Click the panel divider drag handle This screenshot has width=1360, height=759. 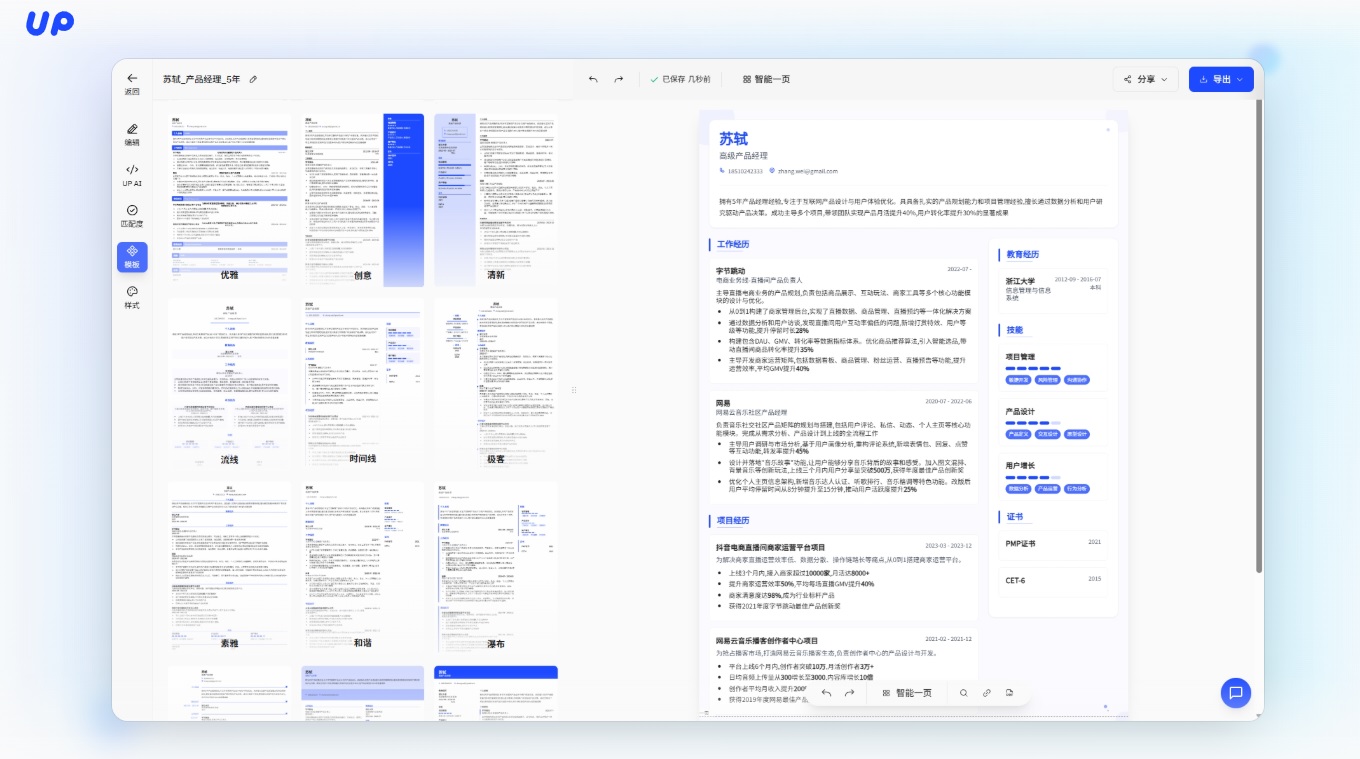(574, 390)
